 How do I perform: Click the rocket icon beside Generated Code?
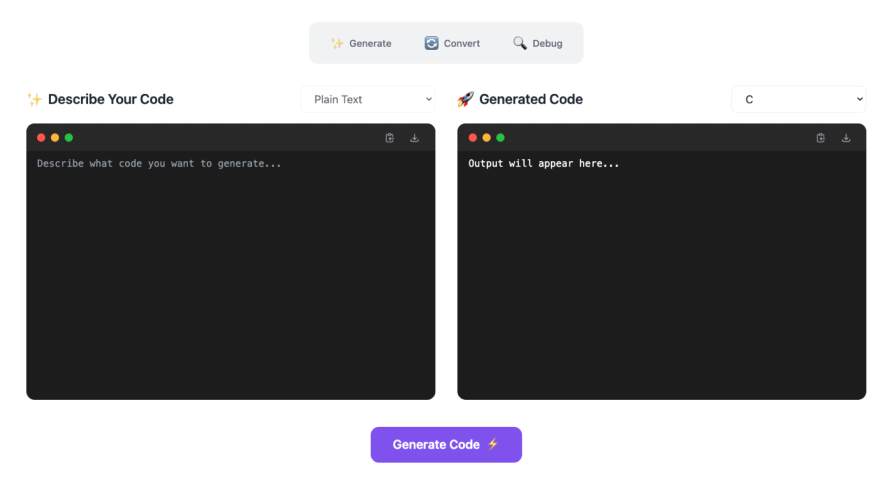click(465, 99)
